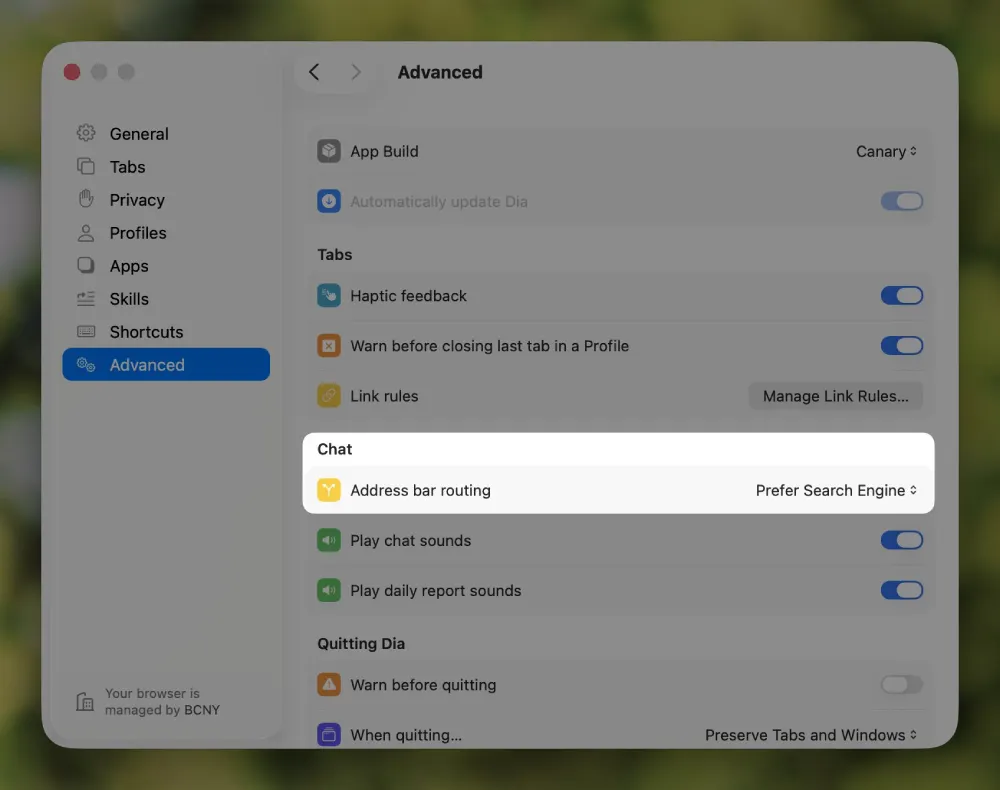
Task: Click the Tabs icon in sidebar
Action: tap(85, 166)
